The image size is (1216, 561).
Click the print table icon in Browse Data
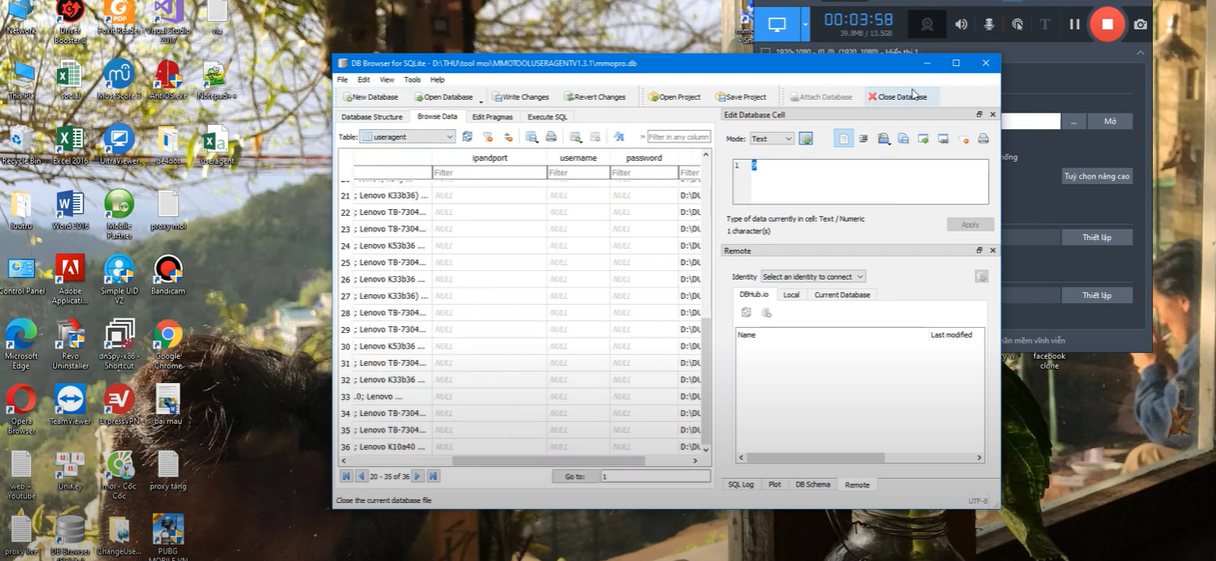coord(551,137)
